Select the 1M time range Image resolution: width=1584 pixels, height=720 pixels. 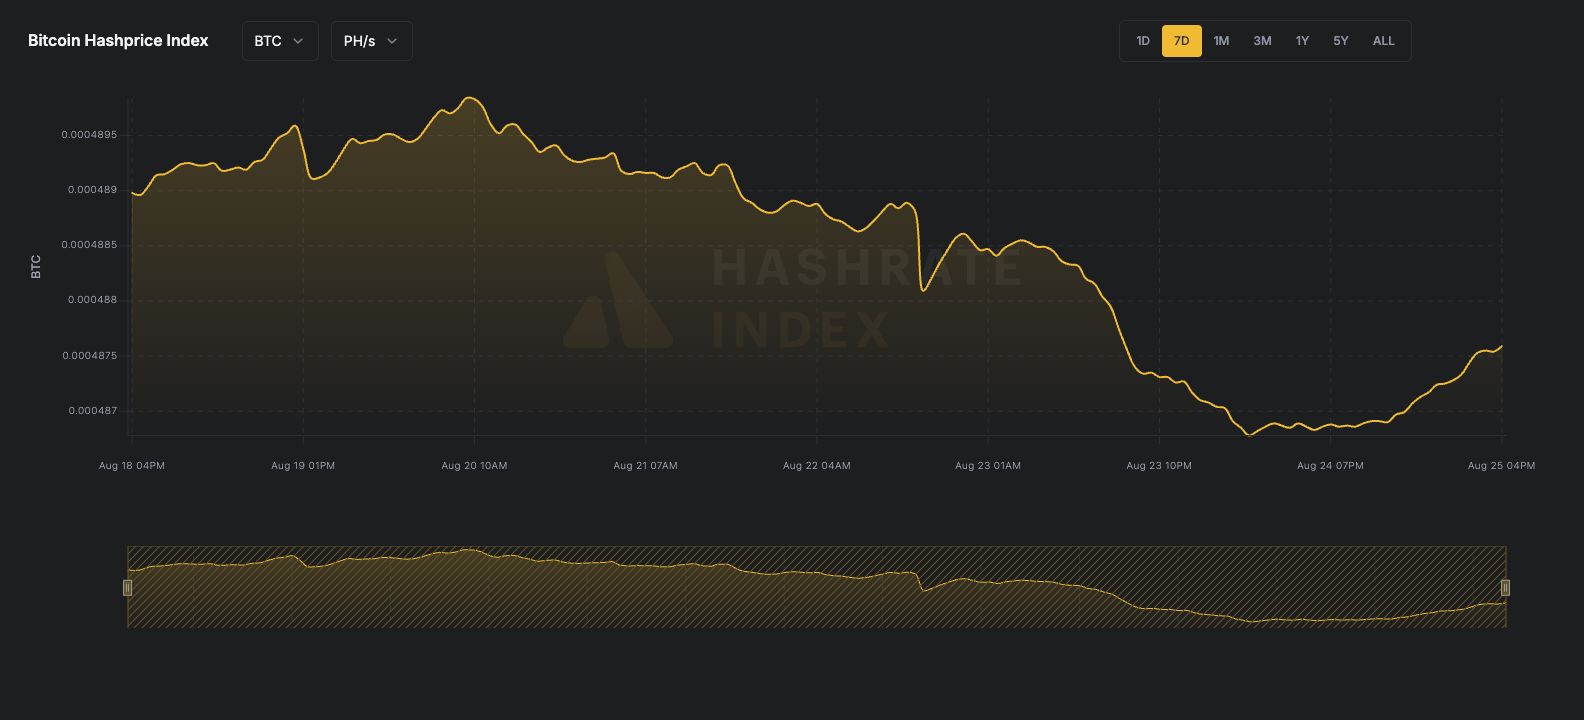point(1221,41)
